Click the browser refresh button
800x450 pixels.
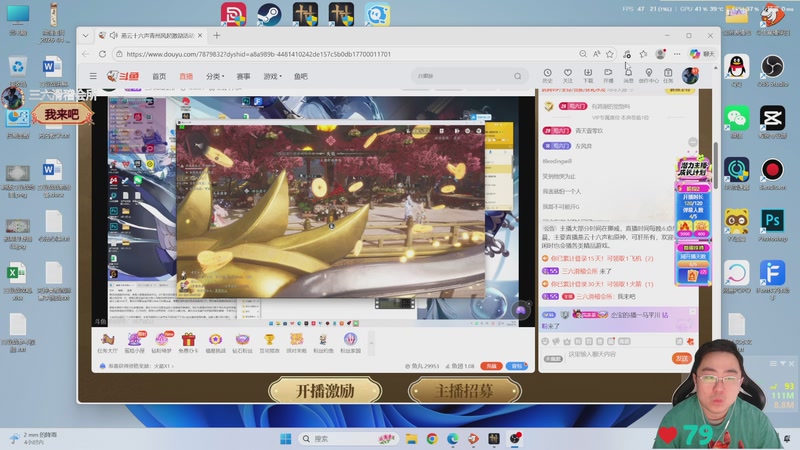point(103,54)
